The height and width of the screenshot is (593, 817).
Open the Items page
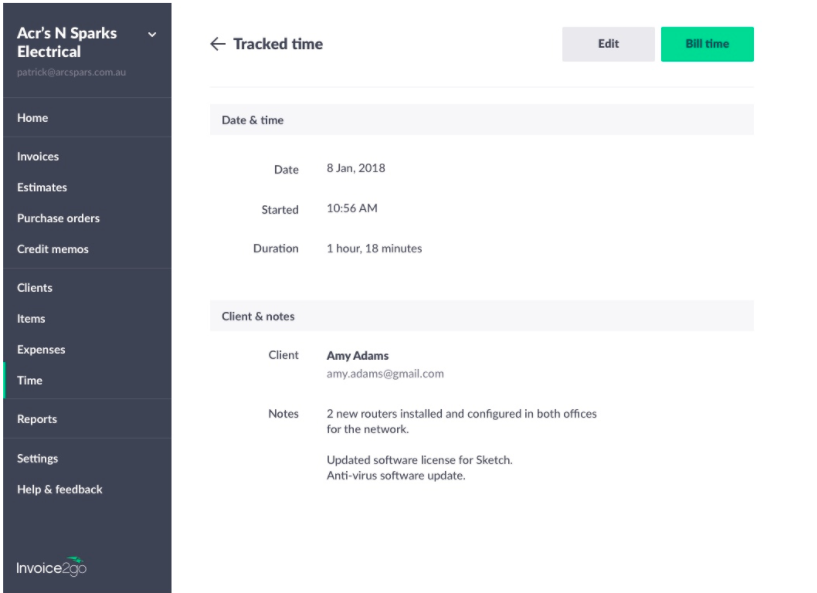click(x=31, y=318)
